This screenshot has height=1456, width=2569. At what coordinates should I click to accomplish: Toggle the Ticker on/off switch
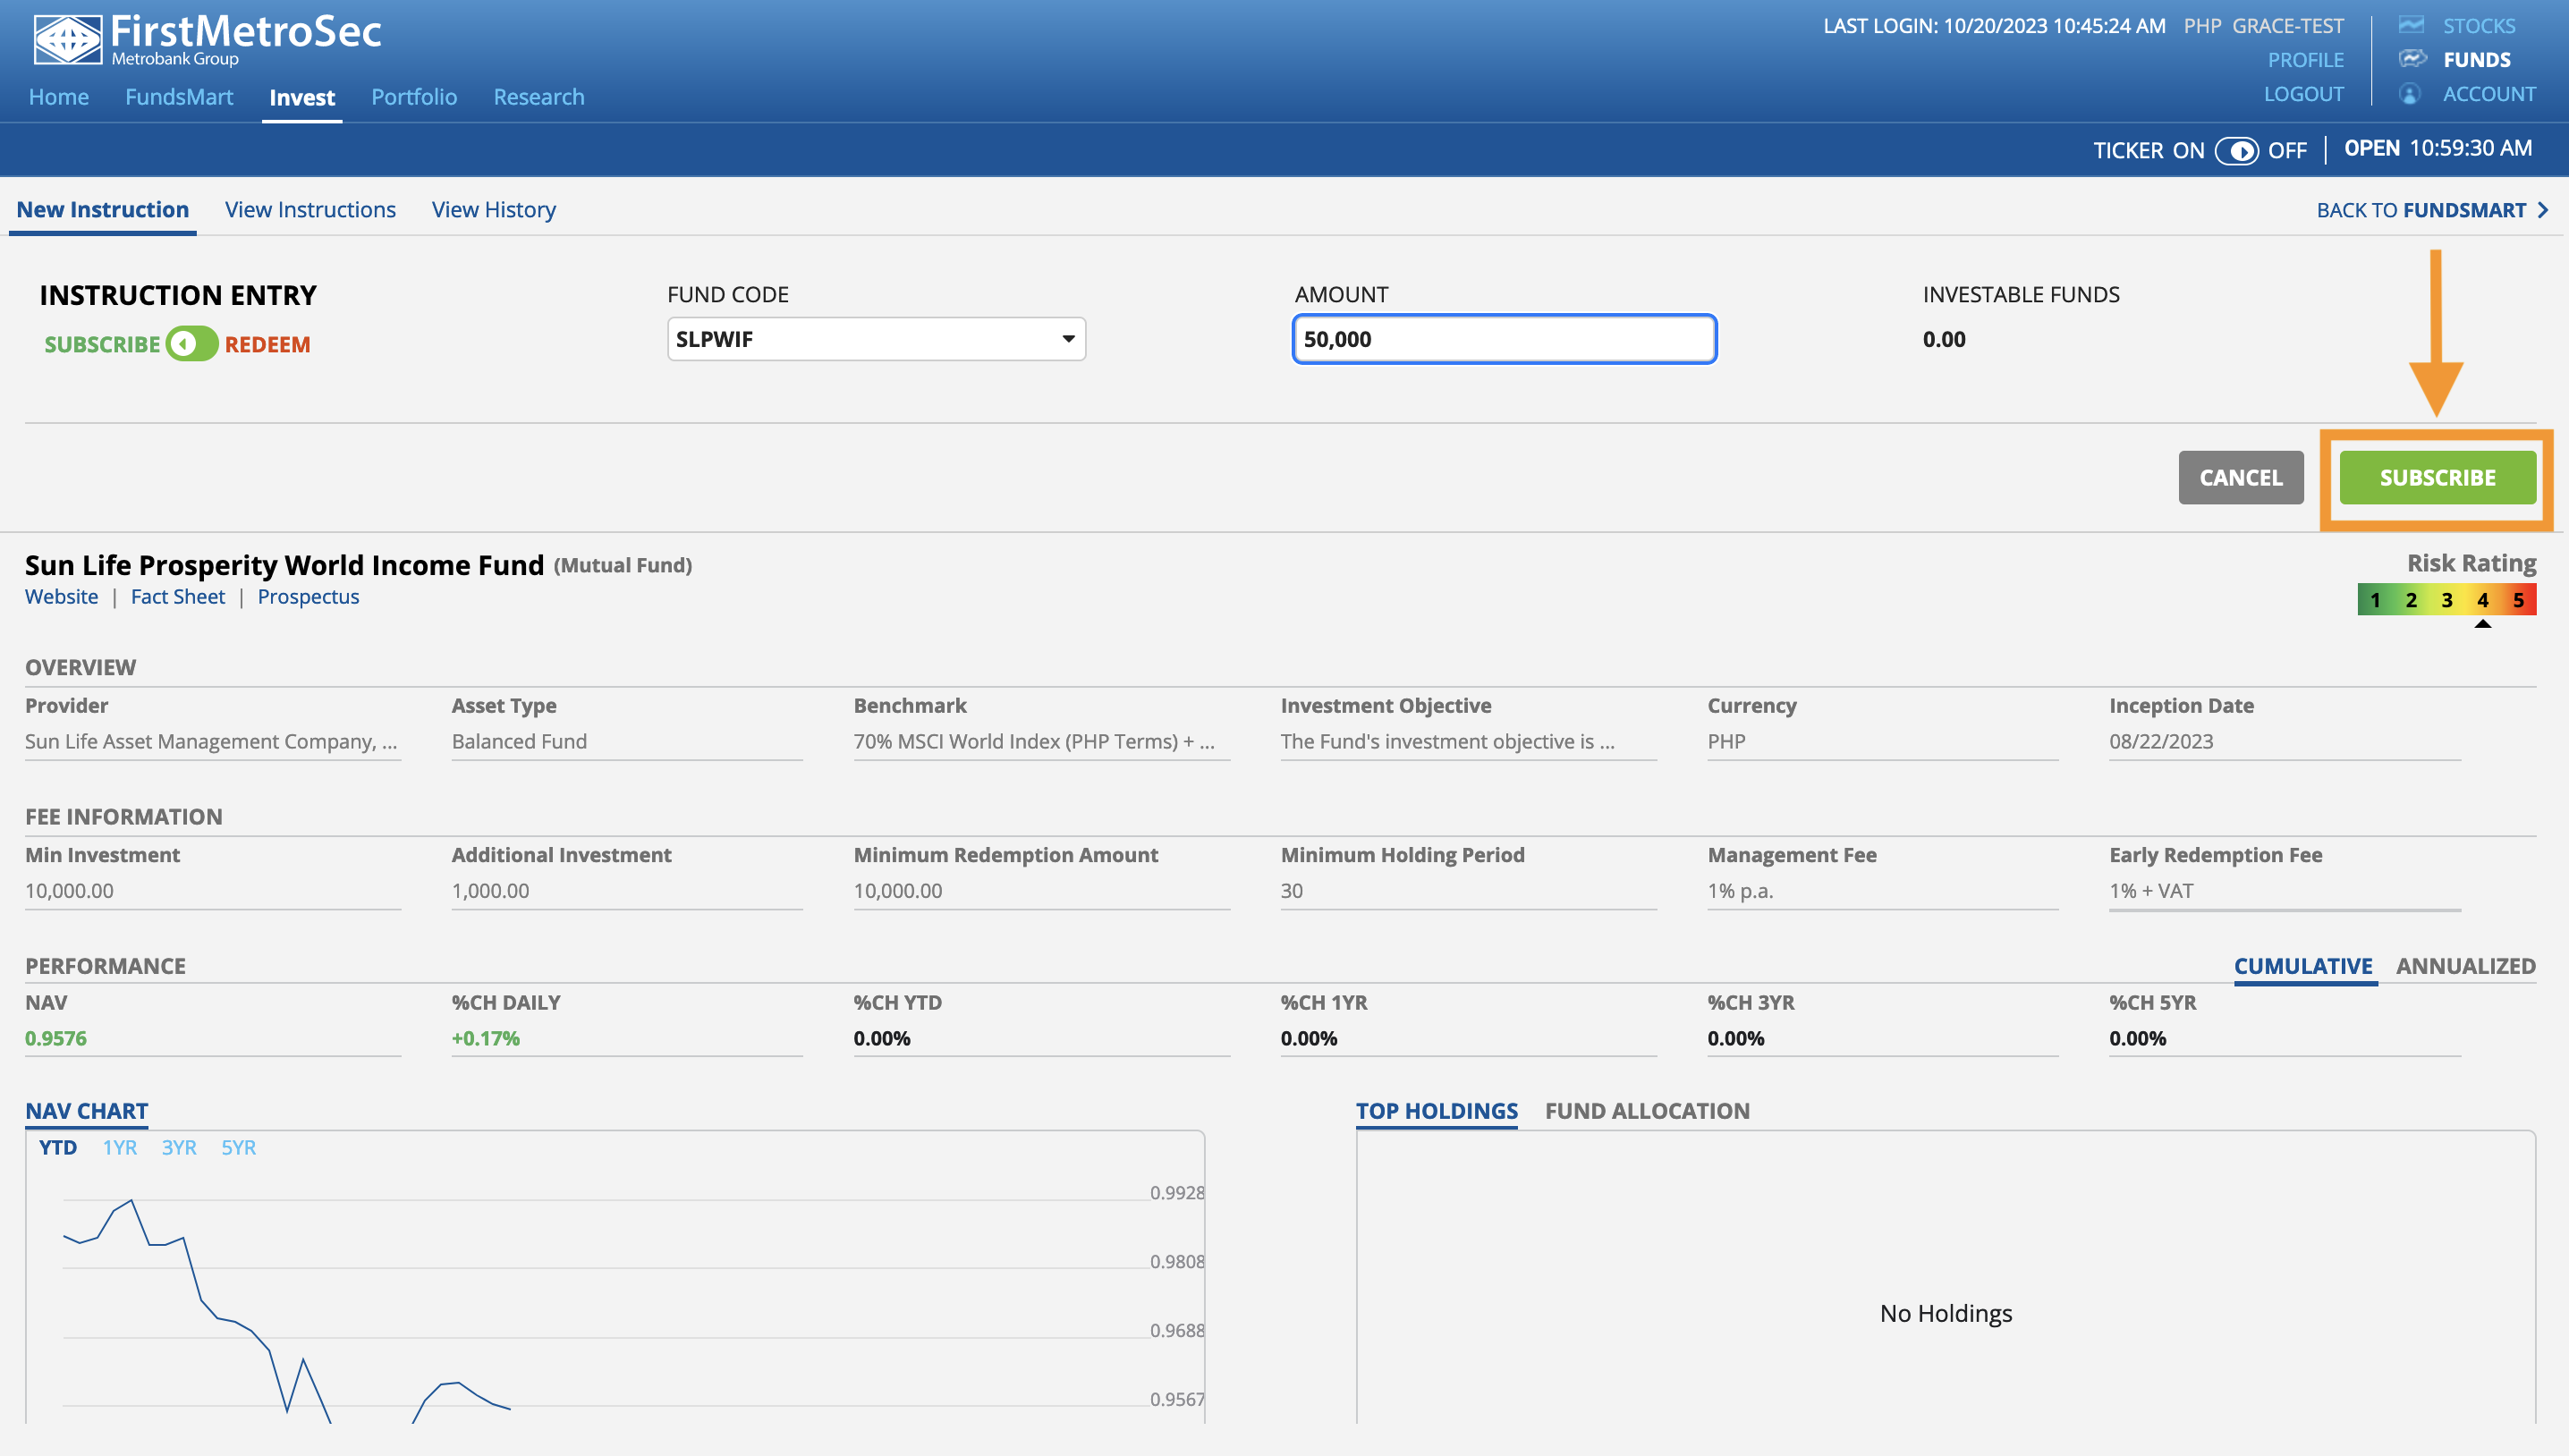click(x=2236, y=151)
